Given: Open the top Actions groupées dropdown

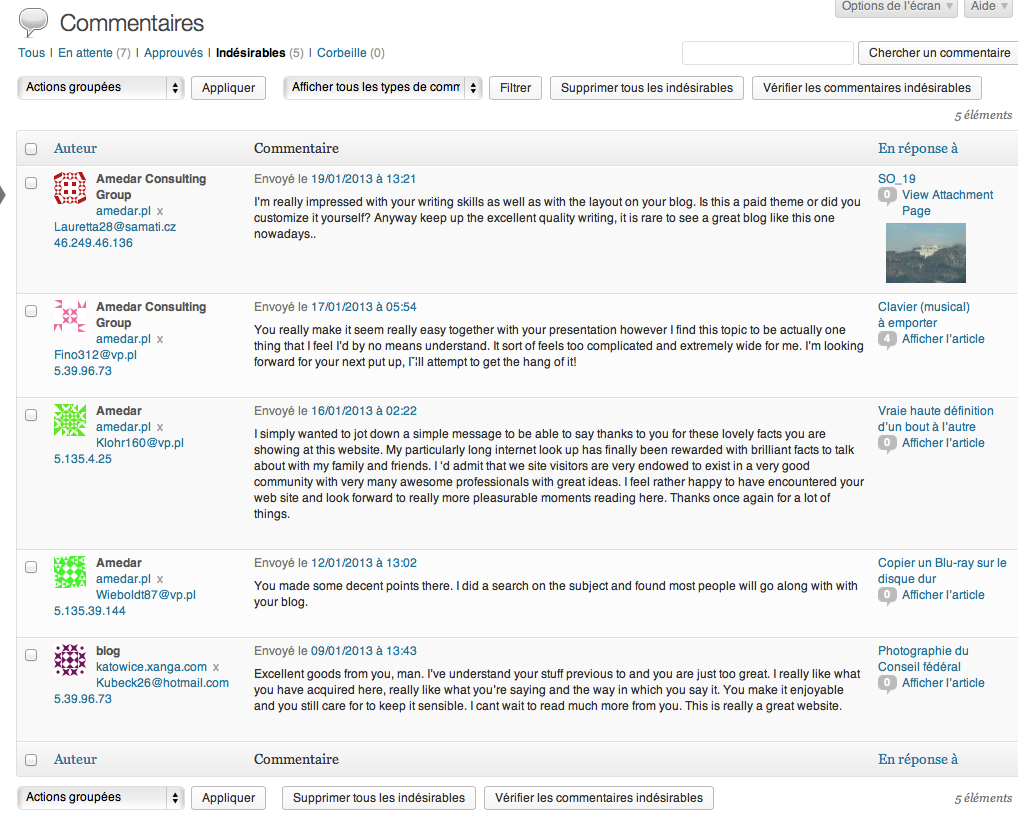Looking at the screenshot, I should click(101, 88).
